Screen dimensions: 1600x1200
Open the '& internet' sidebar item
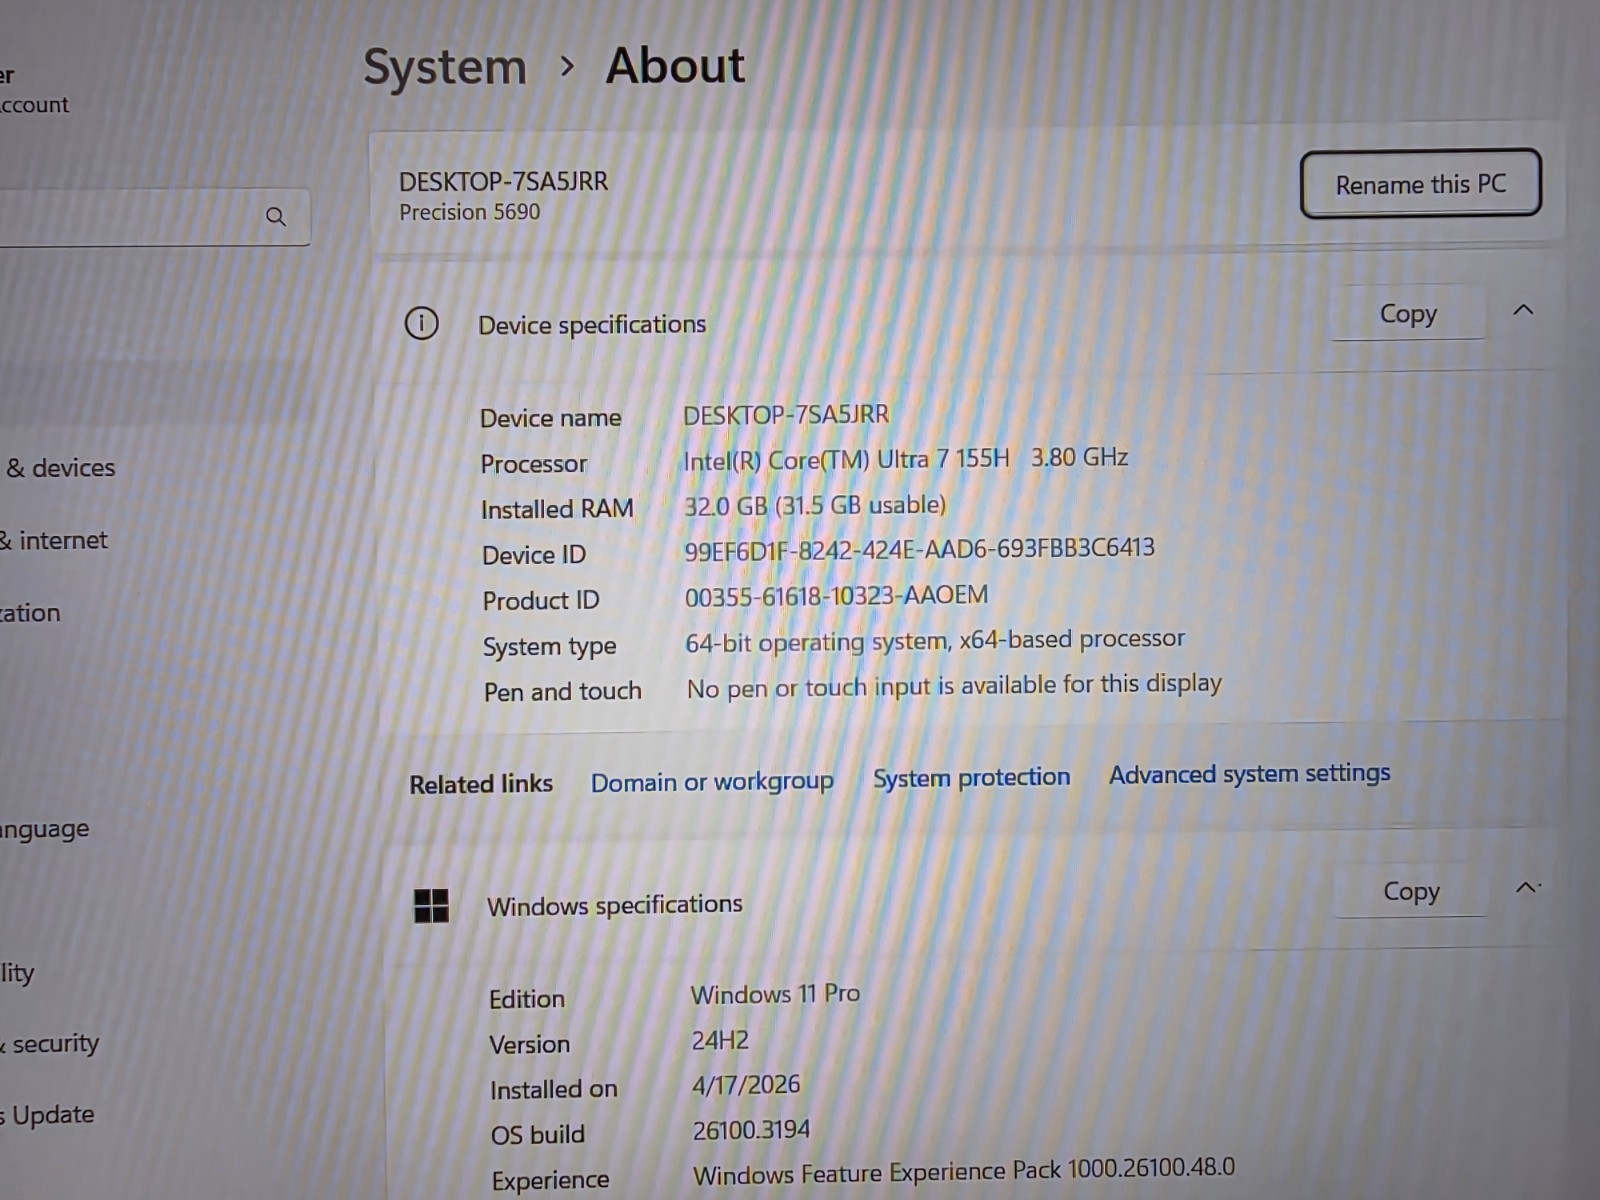(54, 540)
